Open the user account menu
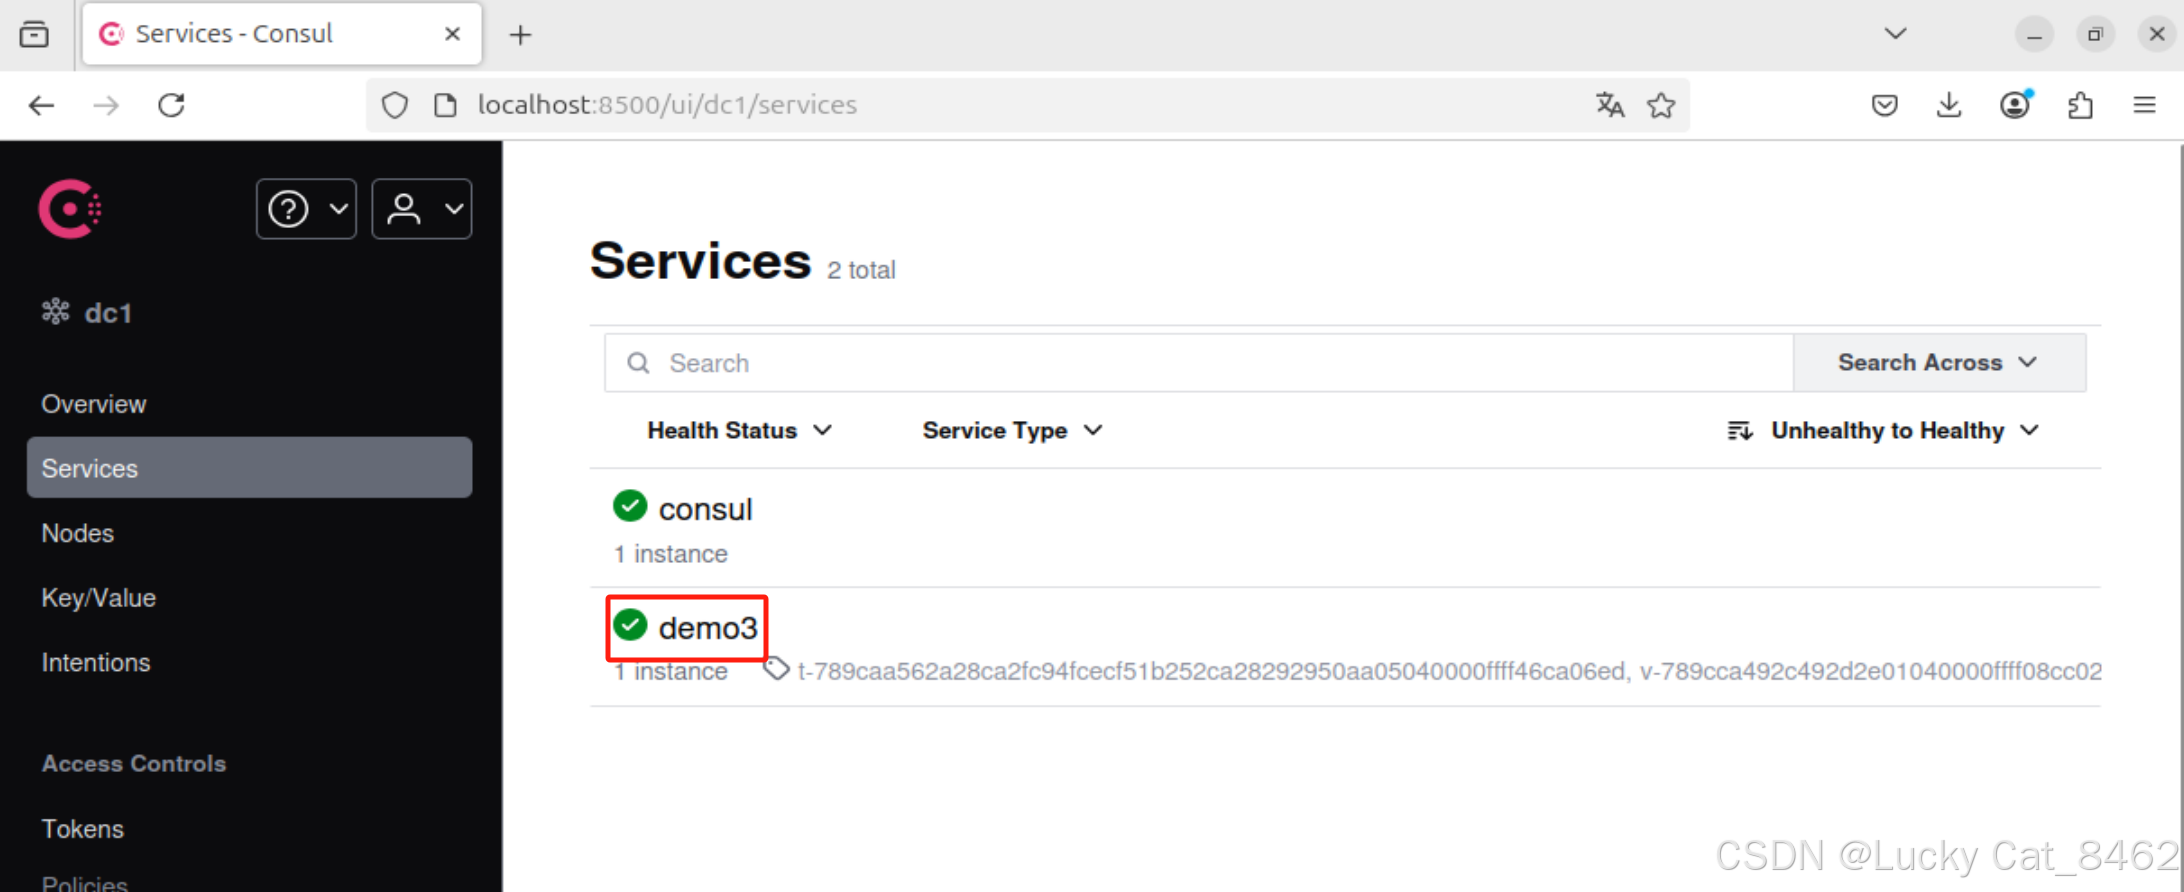Viewport: 2184px width, 892px height. [x=422, y=209]
